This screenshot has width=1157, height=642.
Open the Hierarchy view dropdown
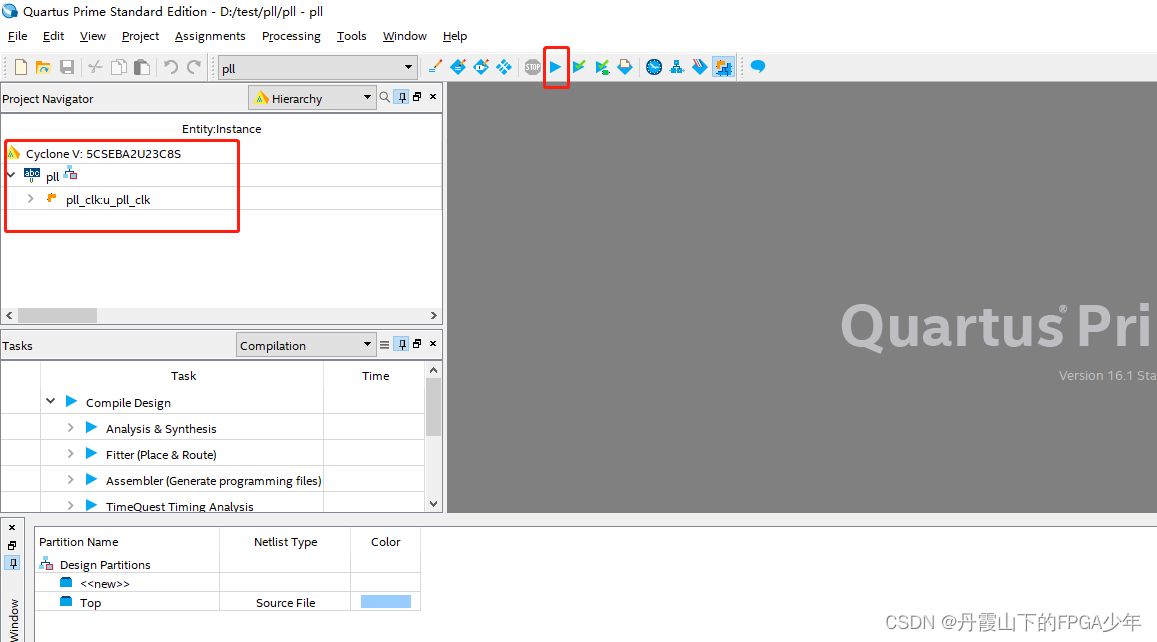click(367, 97)
